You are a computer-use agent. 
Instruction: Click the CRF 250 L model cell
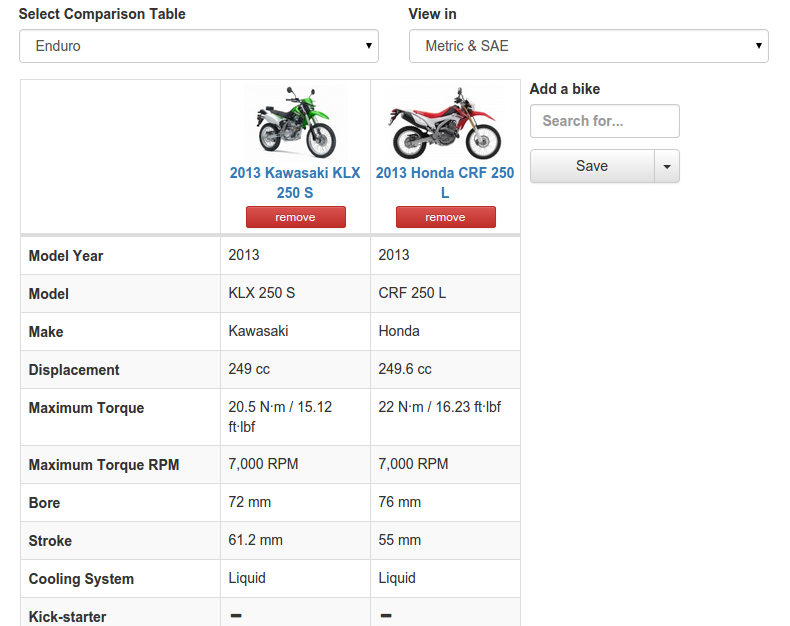(x=445, y=293)
